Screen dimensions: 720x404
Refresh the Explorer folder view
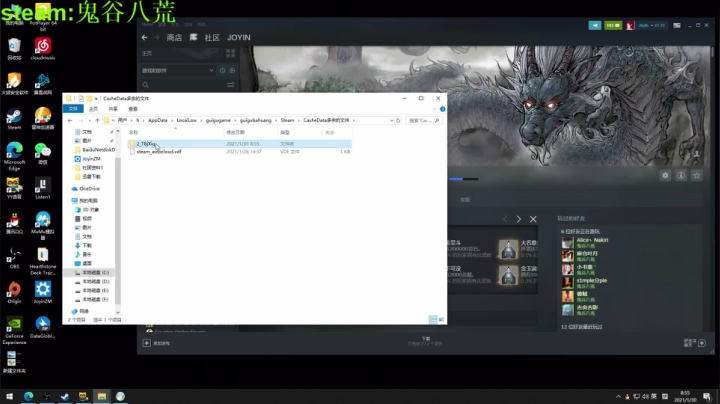point(398,121)
